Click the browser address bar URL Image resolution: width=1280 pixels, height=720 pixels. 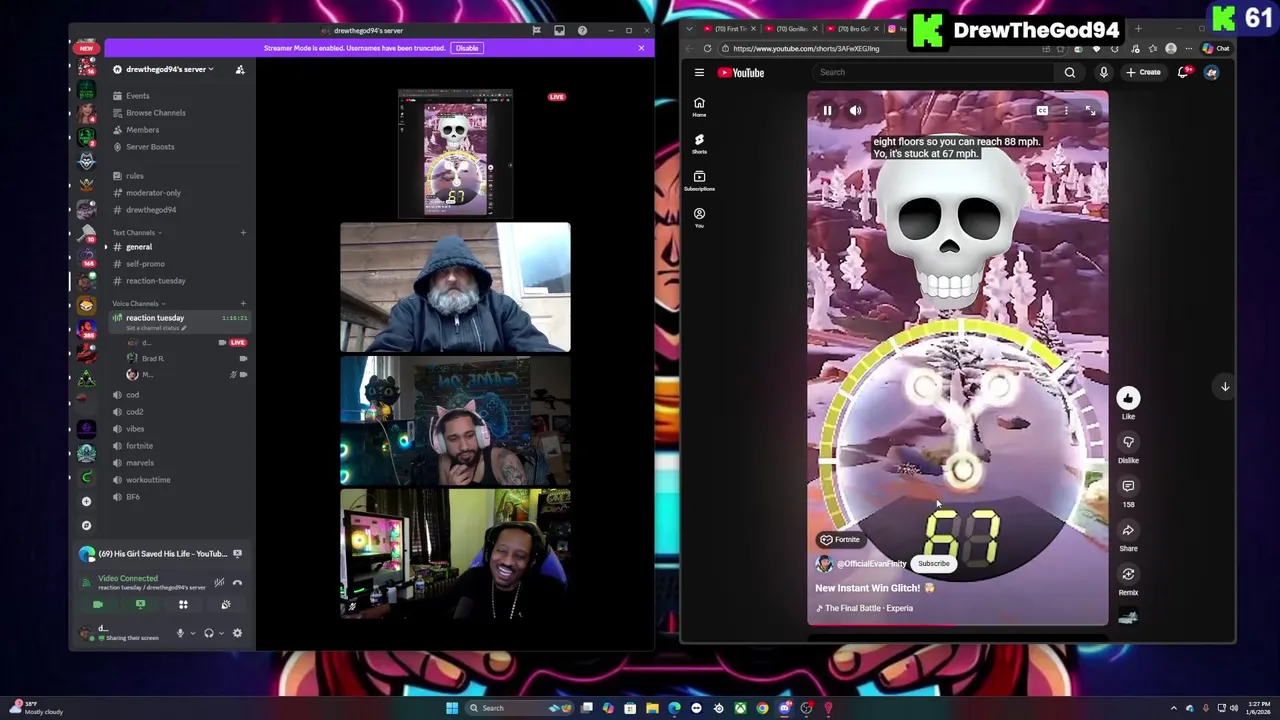(806, 49)
